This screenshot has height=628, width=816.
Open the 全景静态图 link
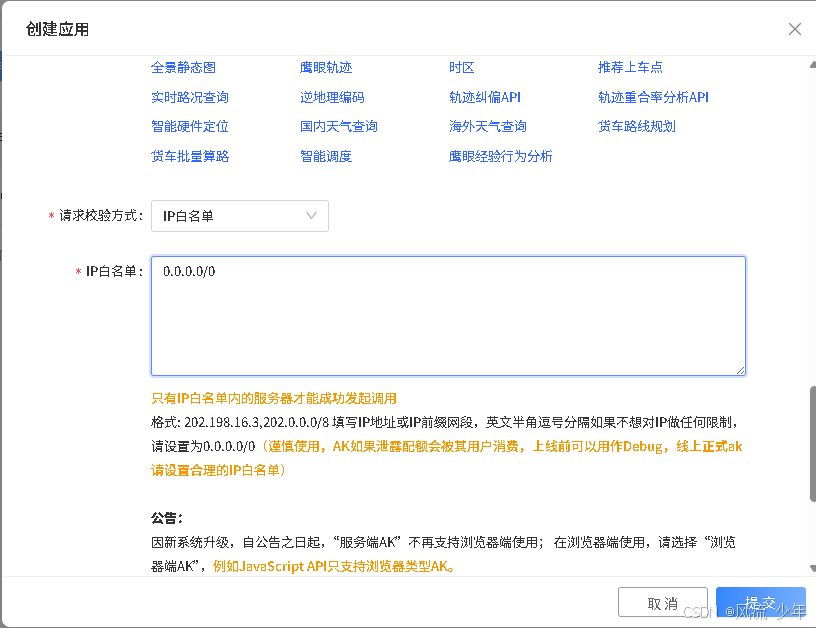182,67
